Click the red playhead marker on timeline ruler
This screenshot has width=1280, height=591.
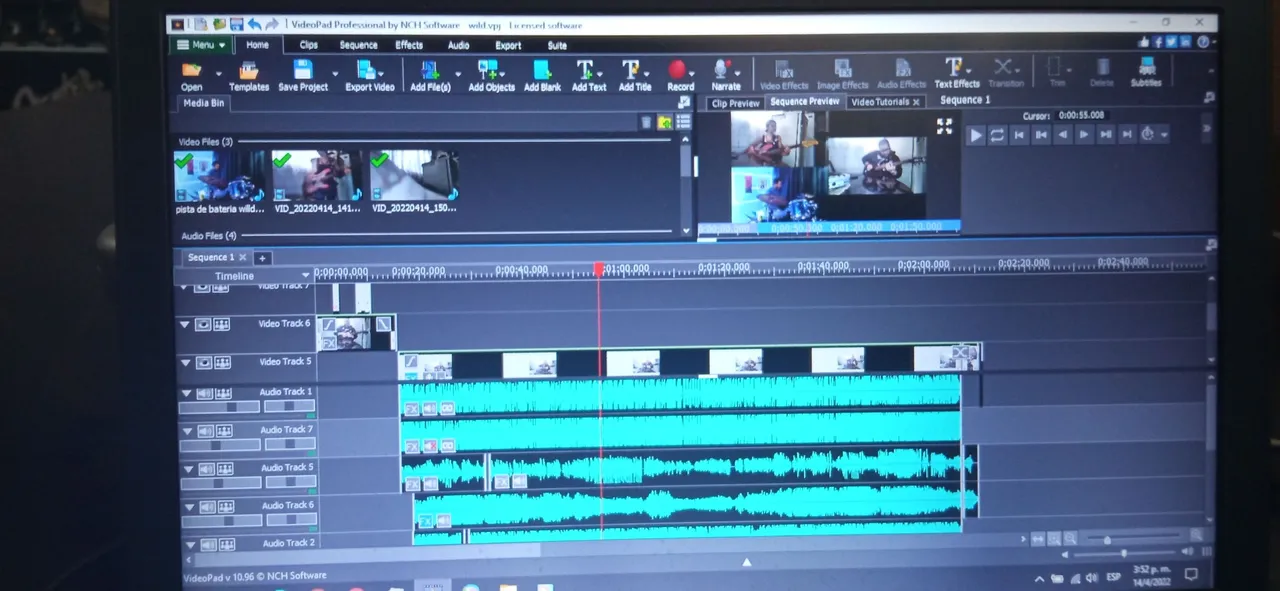pyautogui.click(x=599, y=269)
